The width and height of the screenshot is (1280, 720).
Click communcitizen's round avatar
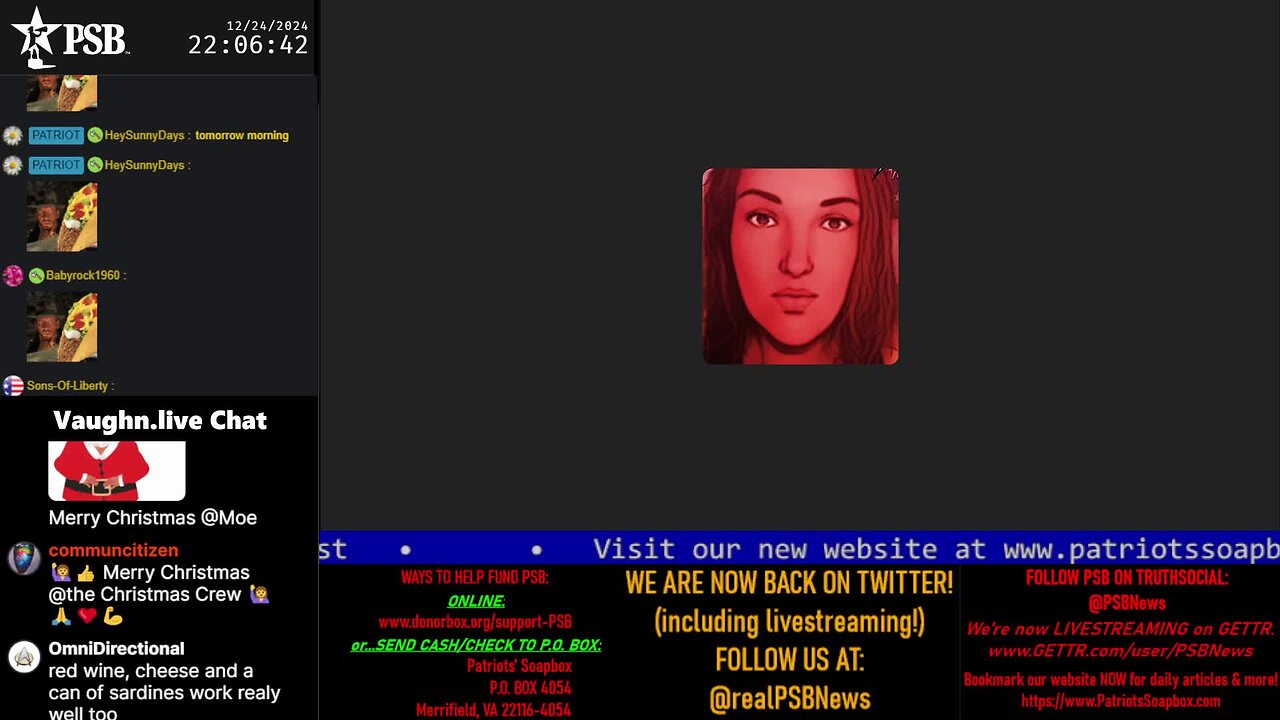pyautogui.click(x=24, y=558)
